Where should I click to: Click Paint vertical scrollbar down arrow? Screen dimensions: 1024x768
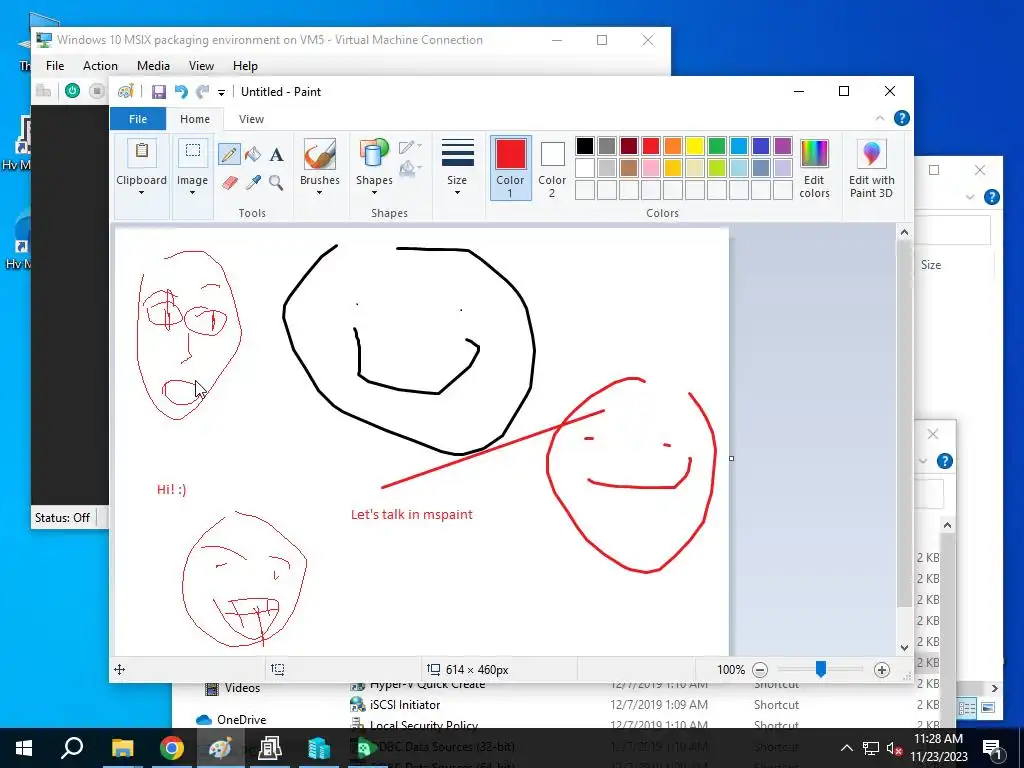click(x=904, y=648)
